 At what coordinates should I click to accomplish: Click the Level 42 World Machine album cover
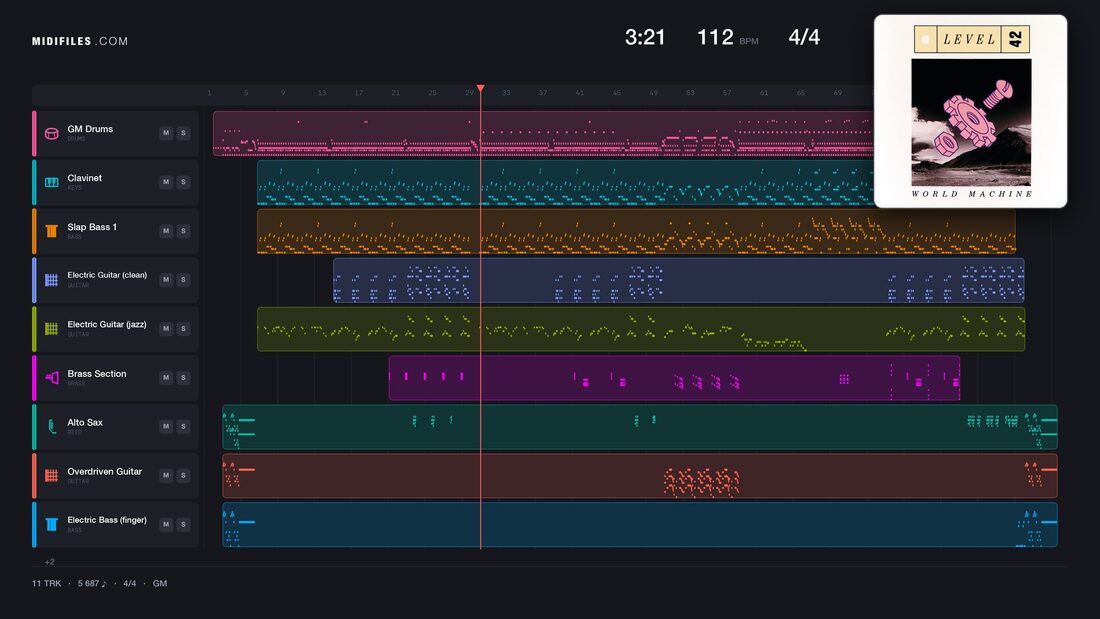970,112
